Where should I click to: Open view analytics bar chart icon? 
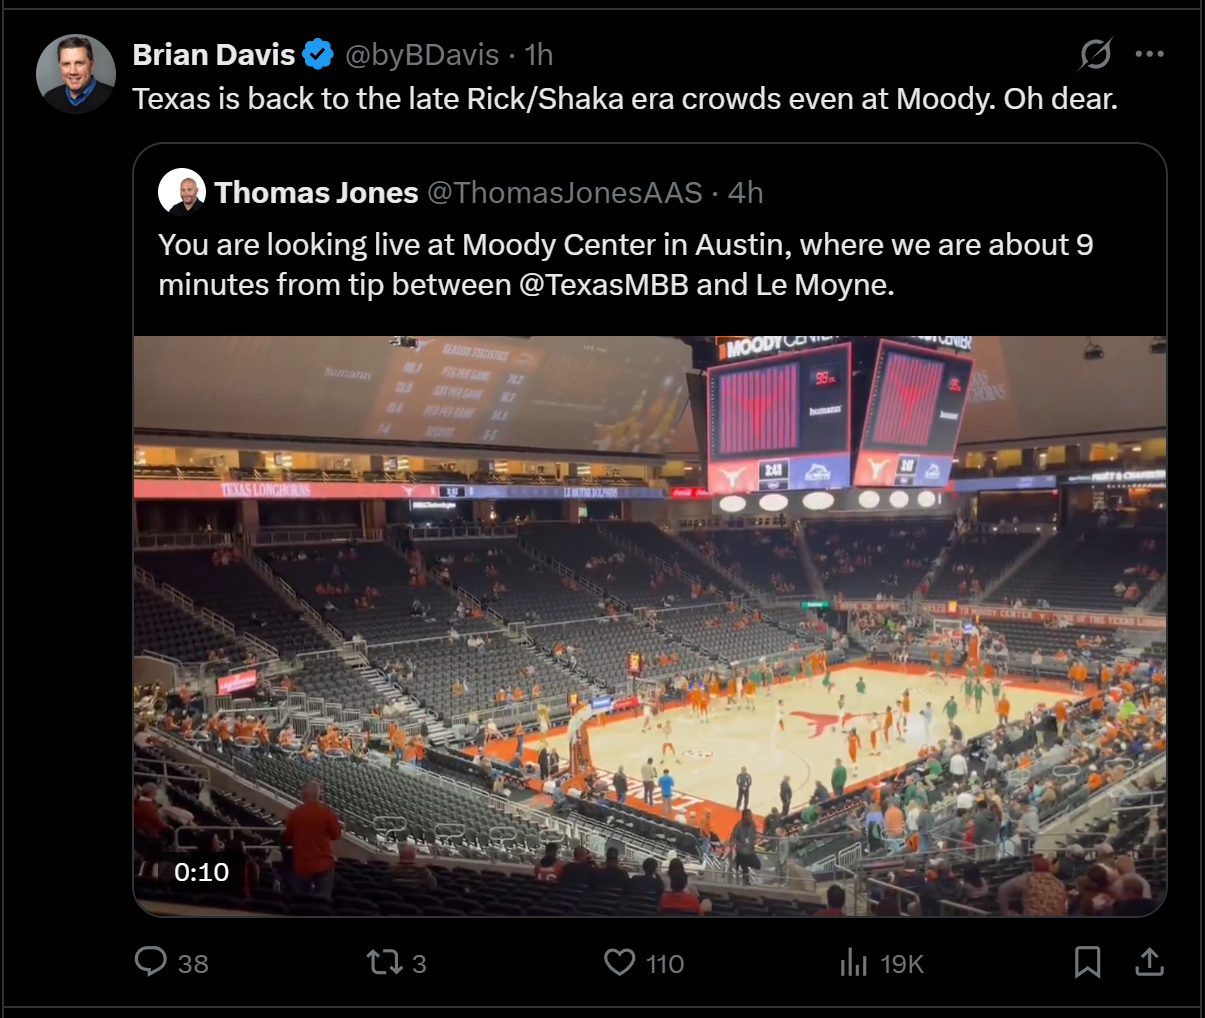click(853, 962)
